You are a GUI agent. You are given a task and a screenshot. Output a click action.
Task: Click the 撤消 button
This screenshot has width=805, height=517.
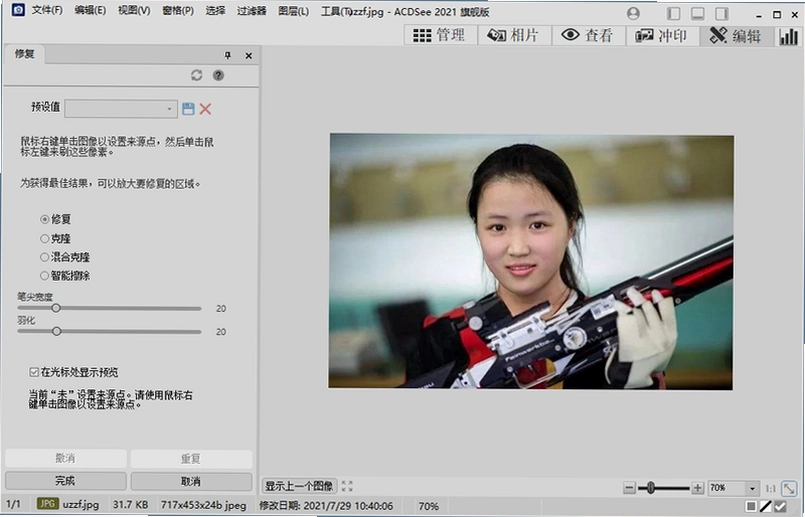(66, 458)
